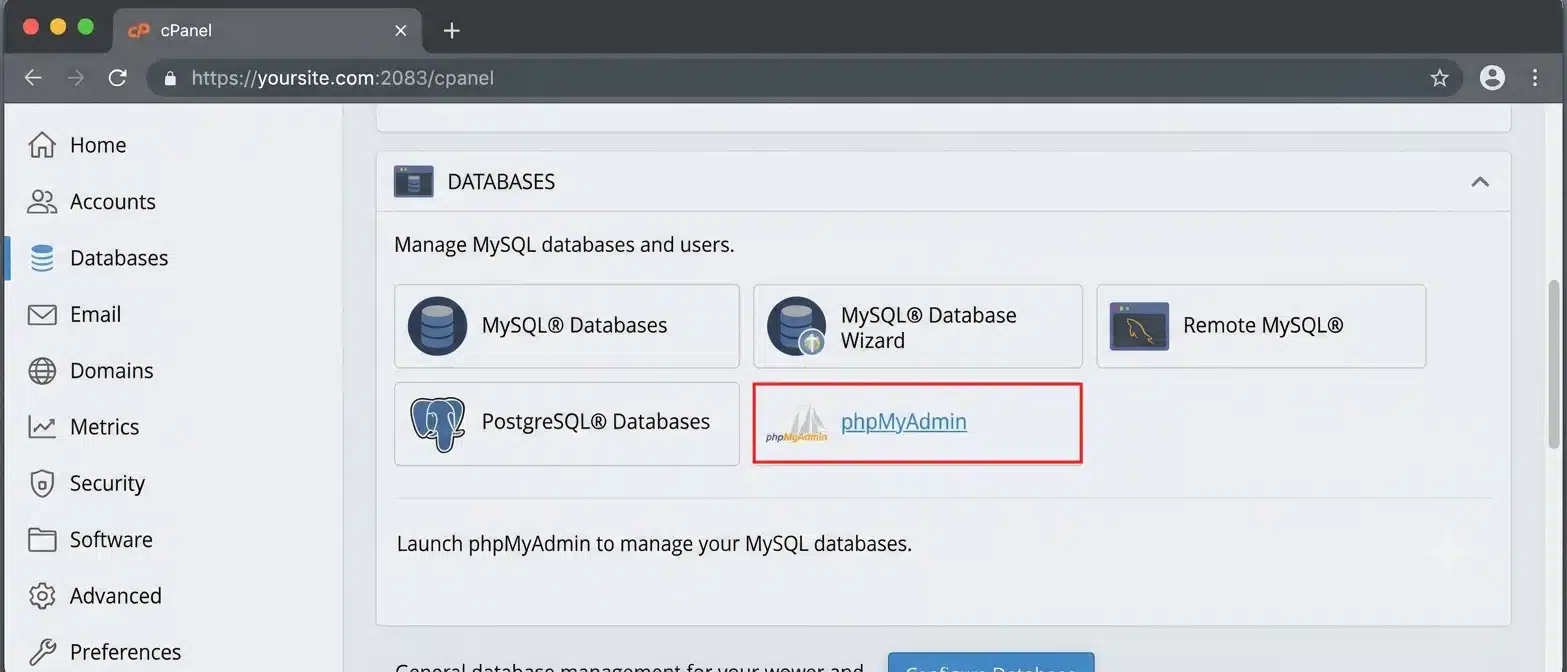Image resolution: width=1567 pixels, height=672 pixels.
Task: Click the URL address bar
Action: [805, 78]
